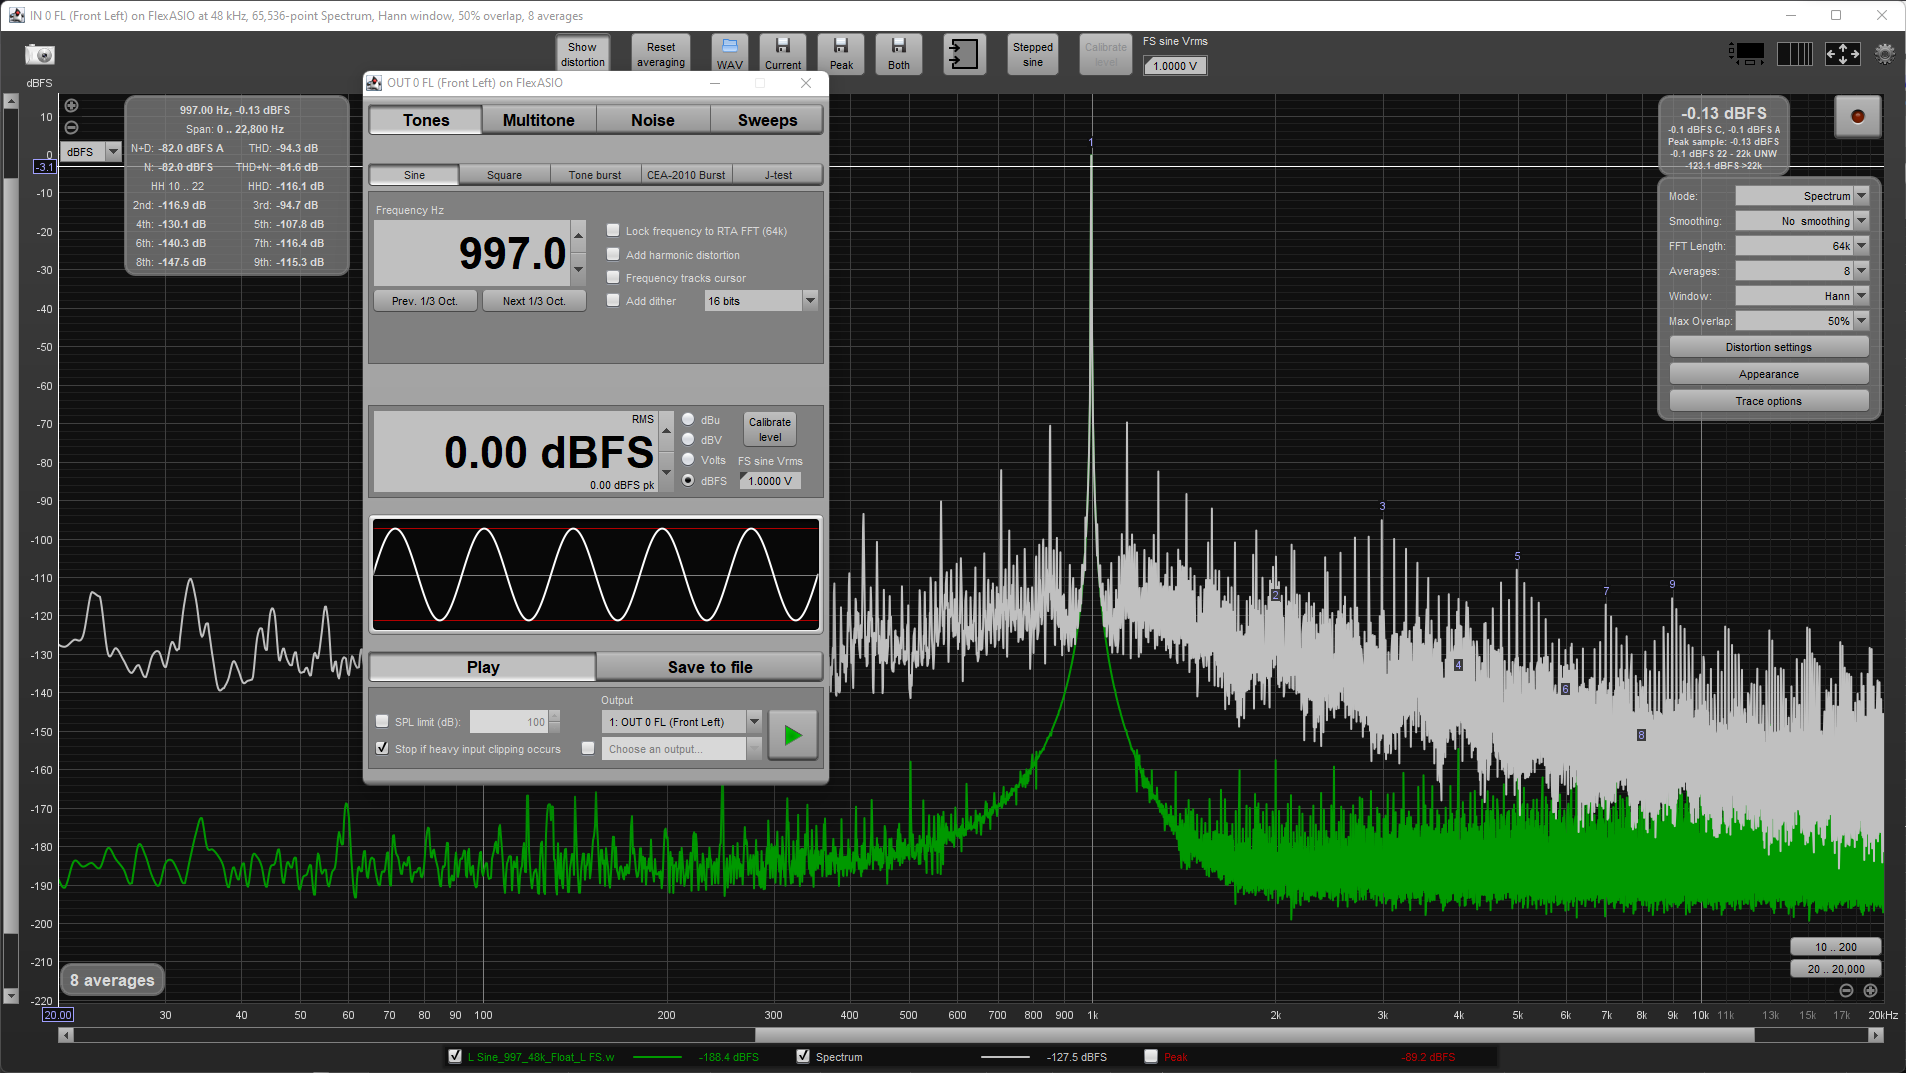Save the Peak trace icon
The width and height of the screenshot is (1906, 1073).
[841, 54]
